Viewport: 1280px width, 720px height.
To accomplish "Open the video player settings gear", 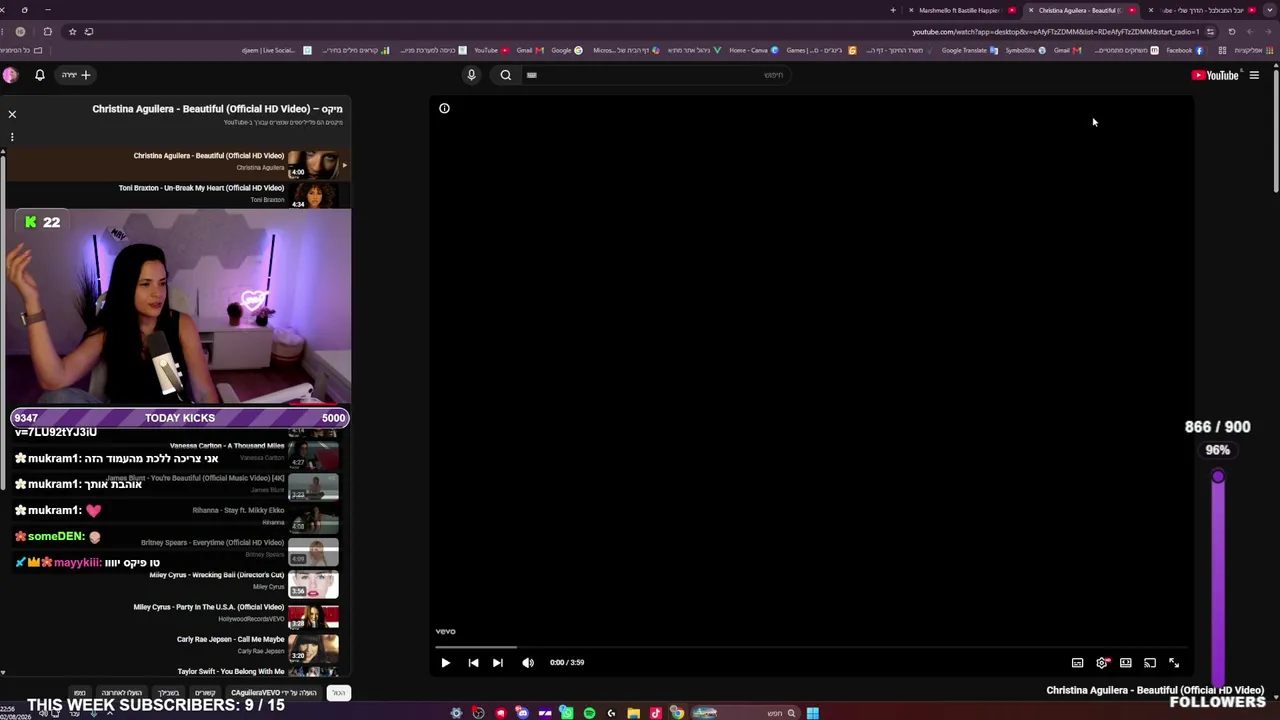I will (x=1102, y=662).
